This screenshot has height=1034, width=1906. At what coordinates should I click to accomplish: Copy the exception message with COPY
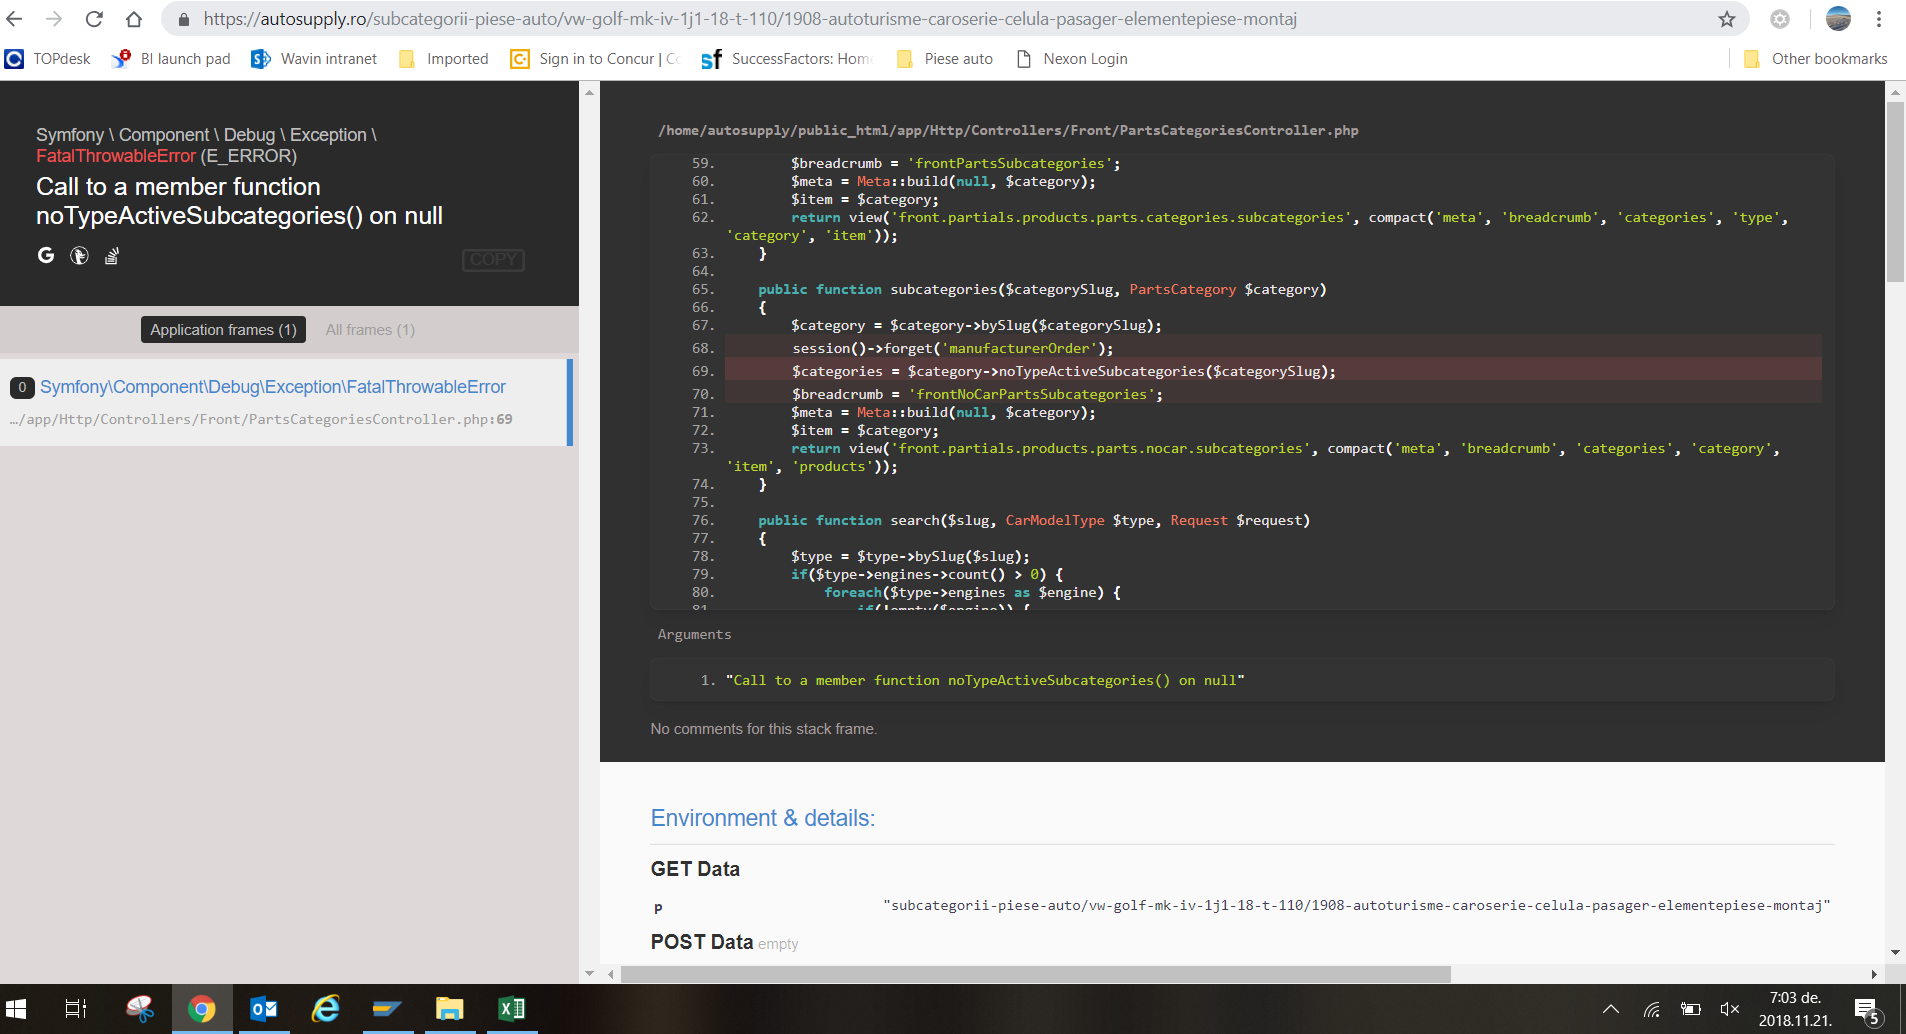tap(493, 259)
